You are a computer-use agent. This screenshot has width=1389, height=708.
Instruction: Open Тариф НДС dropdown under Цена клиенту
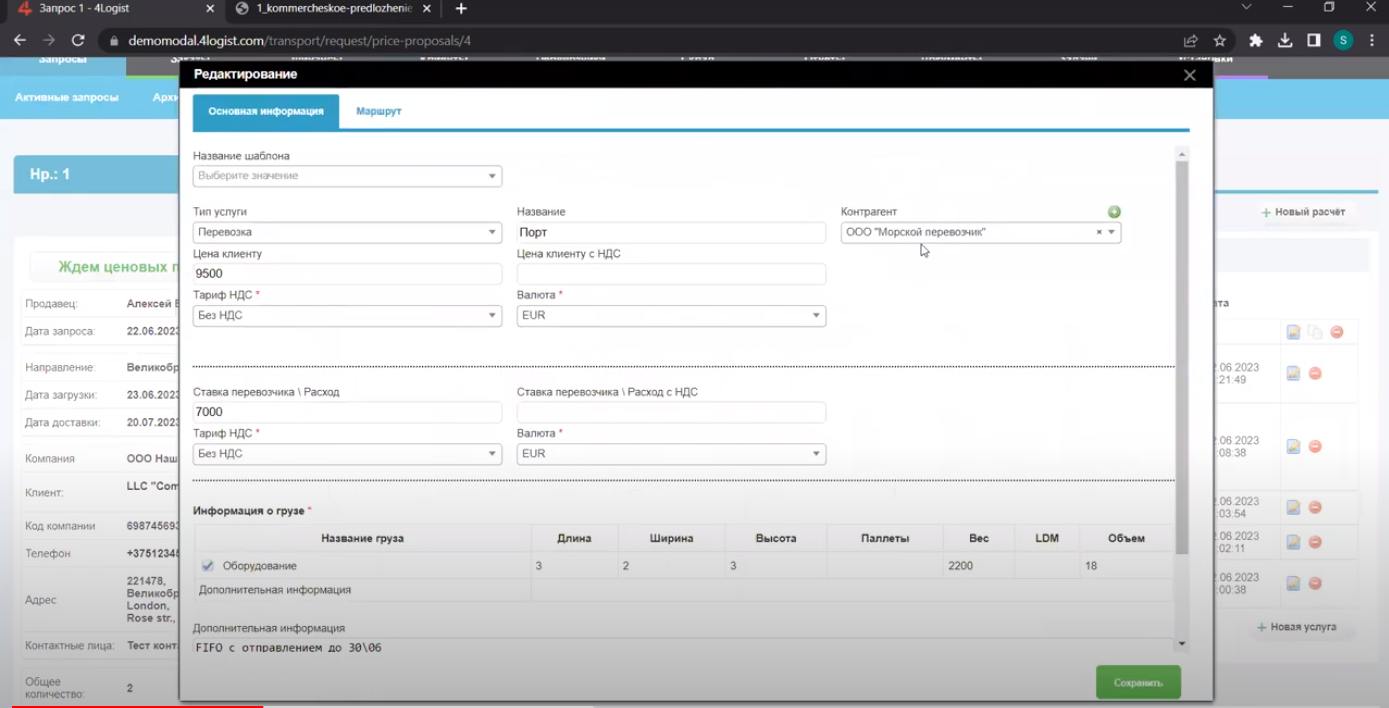(347, 315)
